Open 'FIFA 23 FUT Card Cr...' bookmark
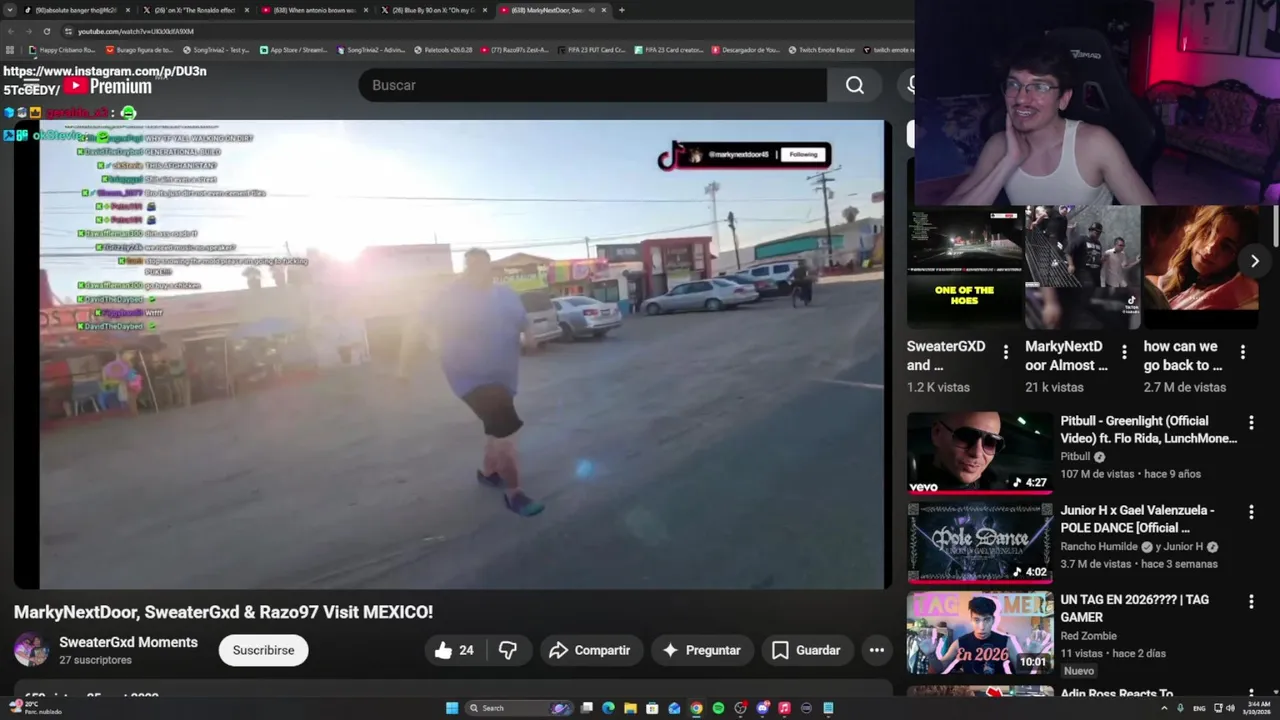This screenshot has width=1280, height=720. tap(591, 49)
